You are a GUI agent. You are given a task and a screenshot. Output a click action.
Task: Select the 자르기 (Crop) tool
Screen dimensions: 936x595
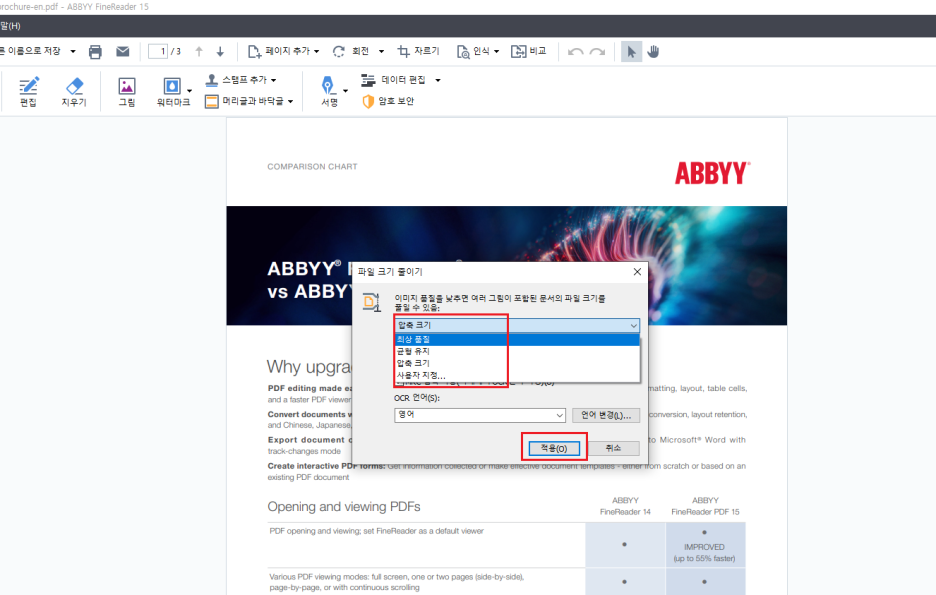click(x=418, y=51)
